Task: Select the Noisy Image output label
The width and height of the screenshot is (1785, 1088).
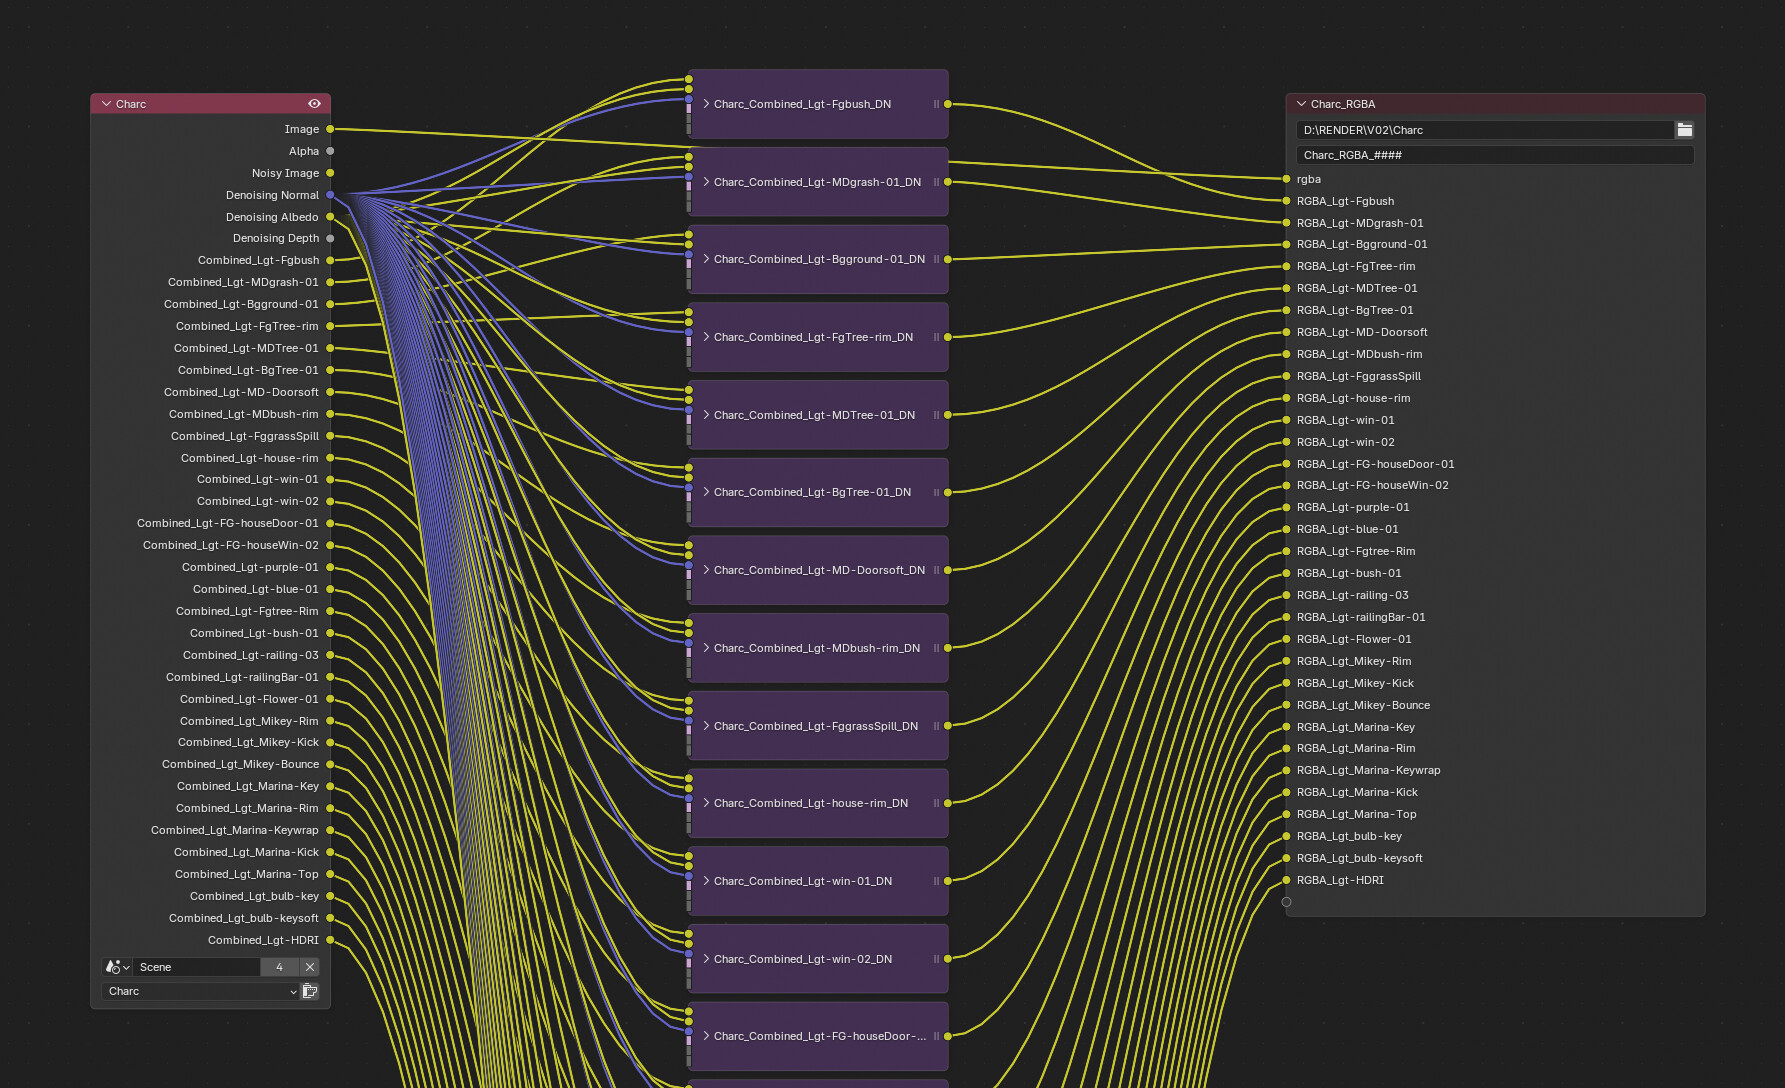Action: tap(285, 173)
